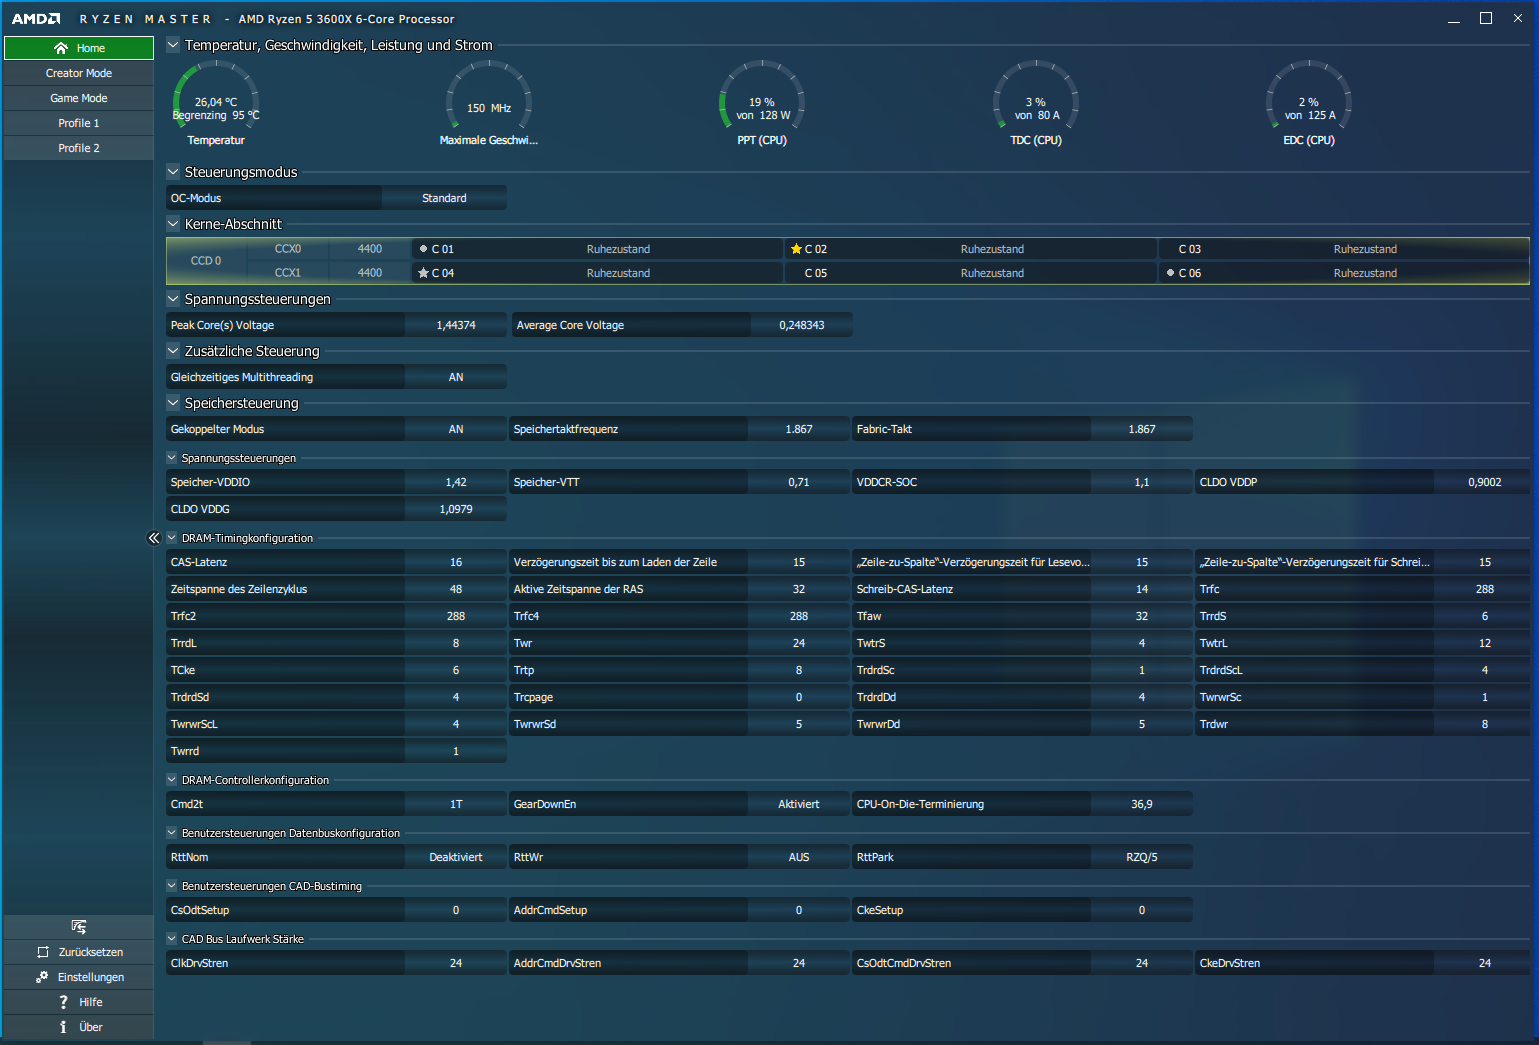Click core C 05 Ruhezustand entry
This screenshot has width=1539, height=1045.
970,273
